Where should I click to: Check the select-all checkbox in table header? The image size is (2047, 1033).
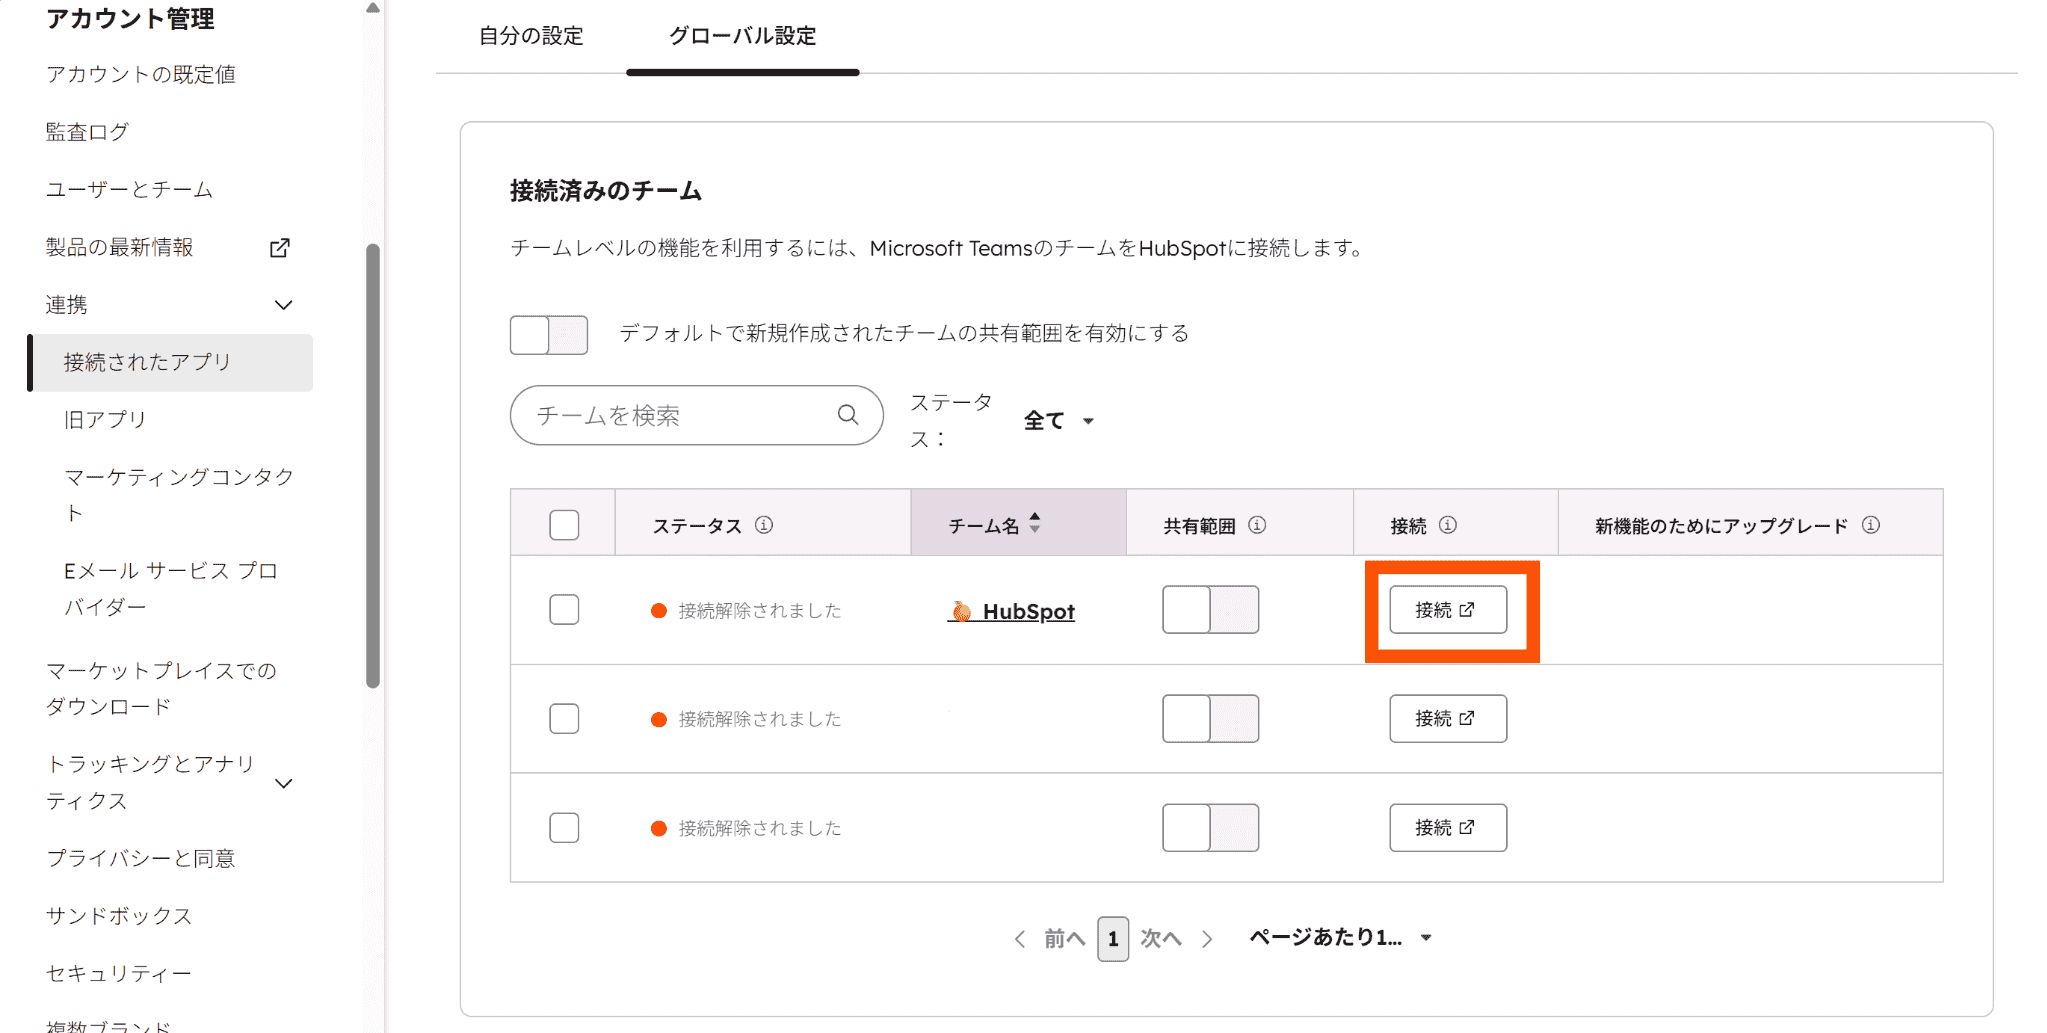564,525
